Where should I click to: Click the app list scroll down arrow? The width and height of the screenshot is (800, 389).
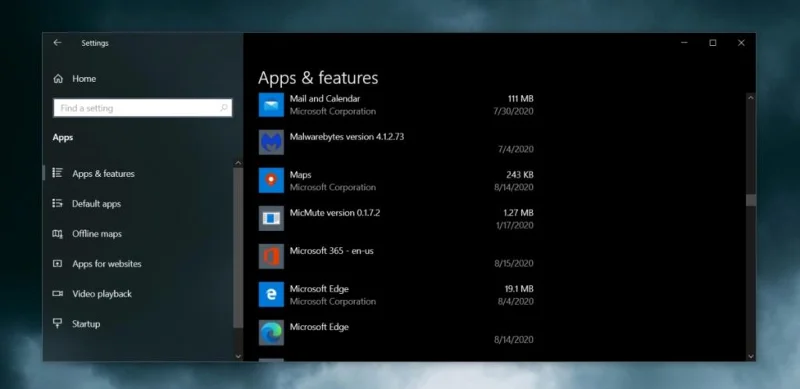(x=751, y=356)
